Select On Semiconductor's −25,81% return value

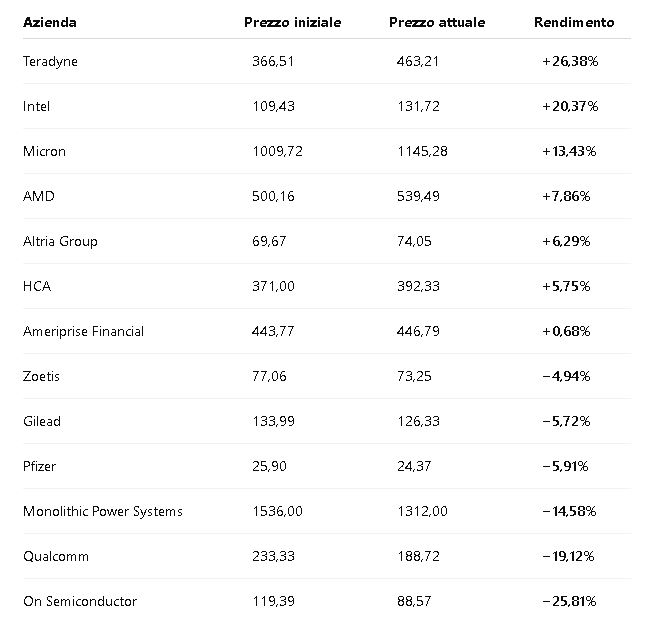569,602
